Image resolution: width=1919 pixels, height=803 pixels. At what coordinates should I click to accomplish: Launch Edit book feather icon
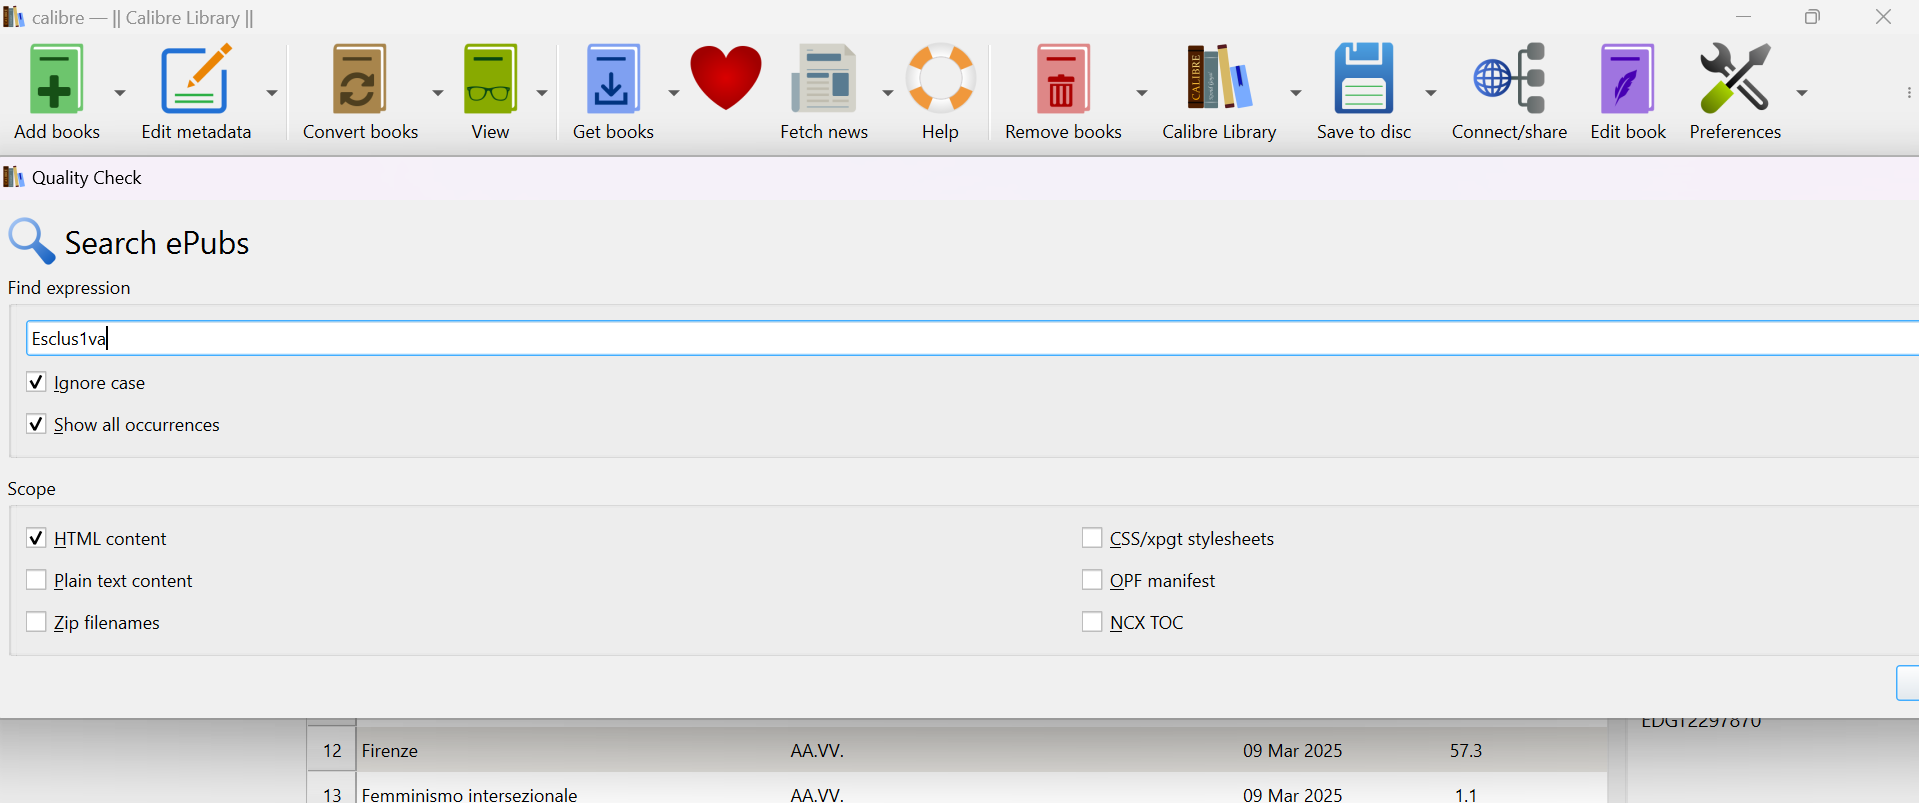click(1628, 78)
